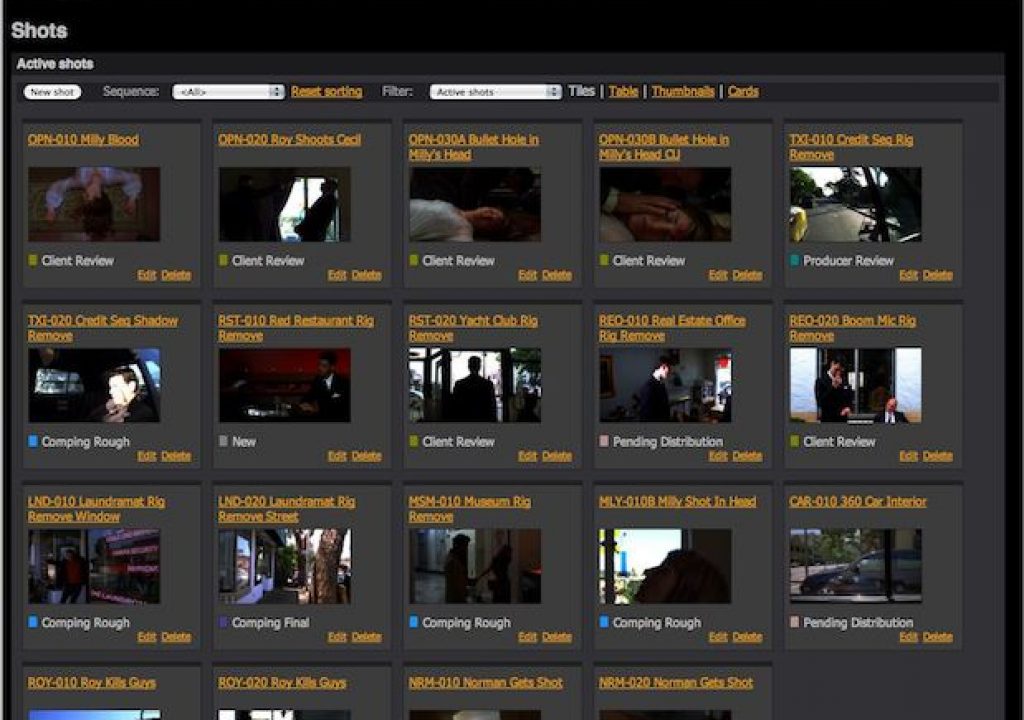Open OPN-030A Bullet Hole in Milly's Head
Image resolution: width=1024 pixels, height=720 pixels.
[x=473, y=147]
